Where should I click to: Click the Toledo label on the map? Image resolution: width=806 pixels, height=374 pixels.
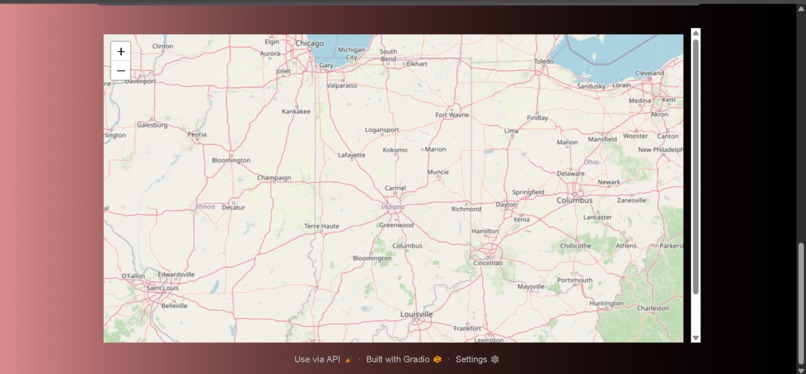tap(544, 61)
